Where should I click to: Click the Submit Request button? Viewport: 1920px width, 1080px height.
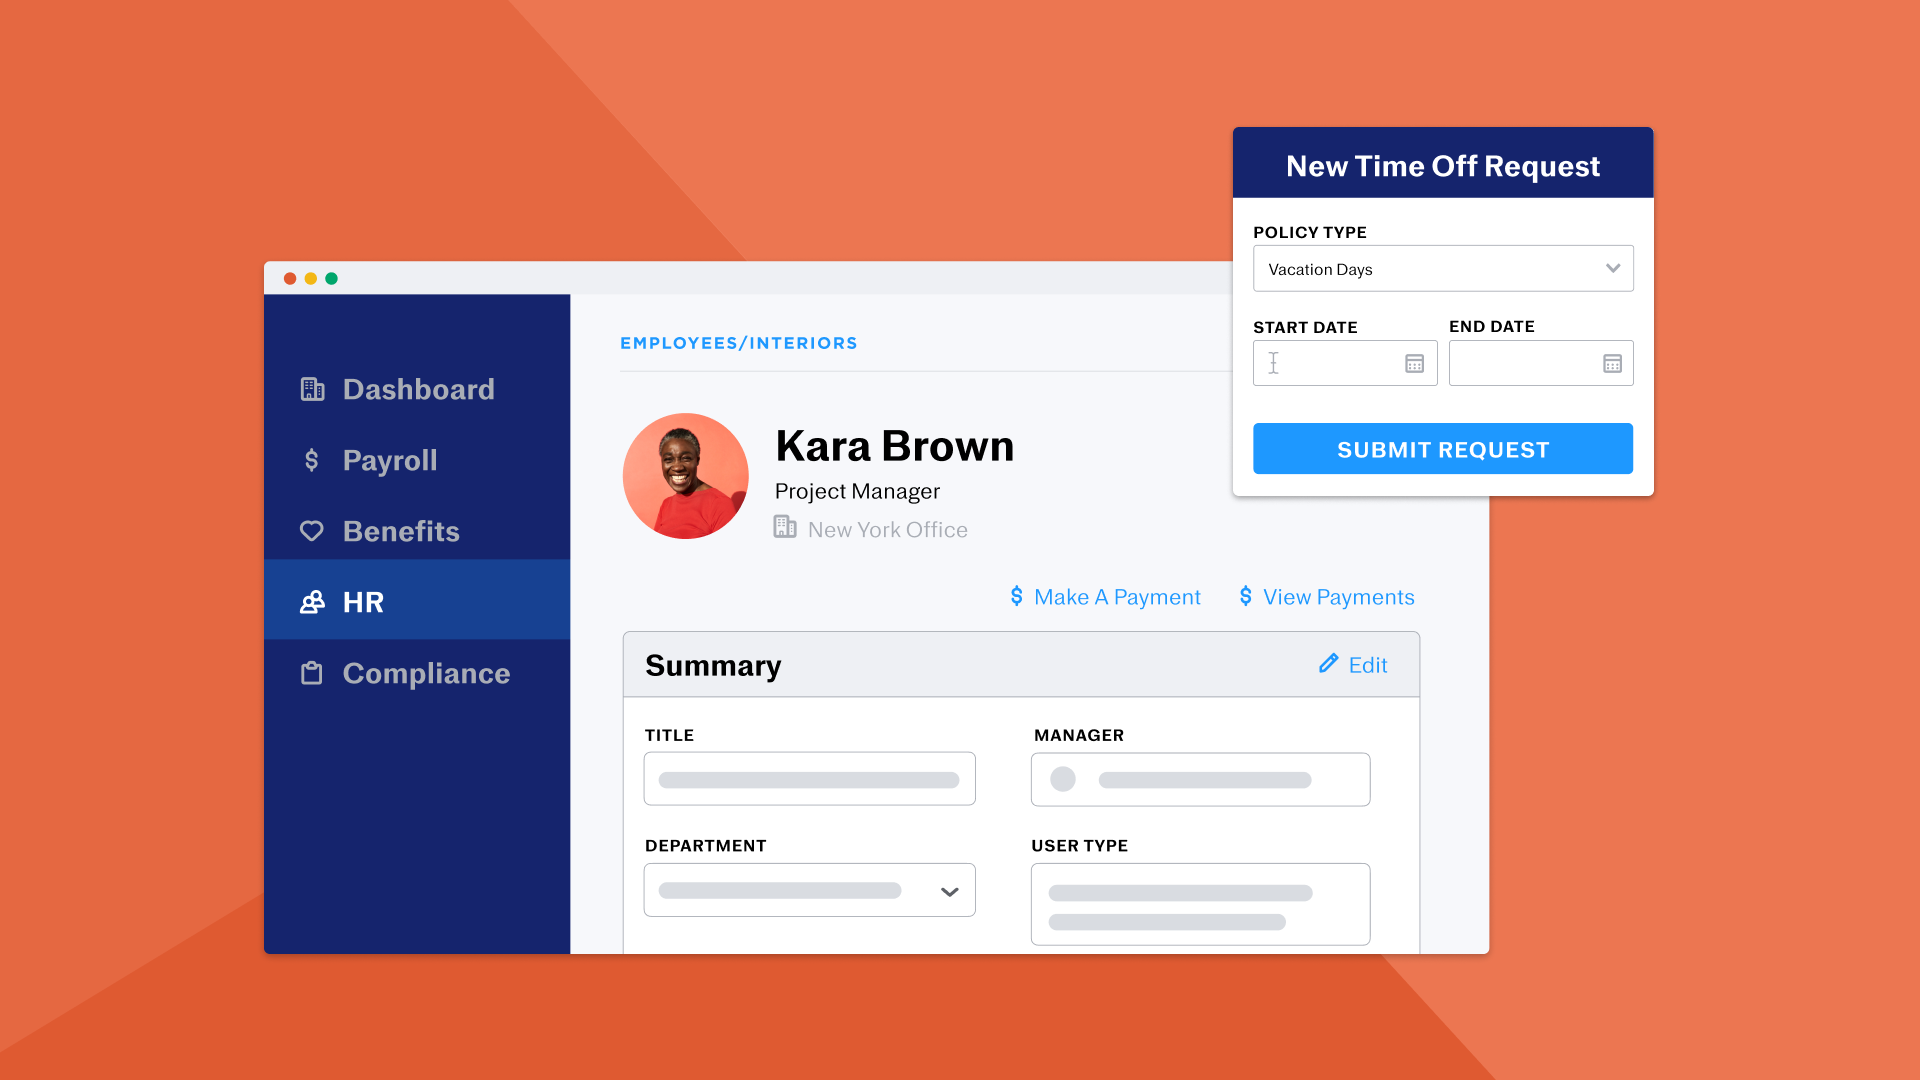coord(1442,449)
